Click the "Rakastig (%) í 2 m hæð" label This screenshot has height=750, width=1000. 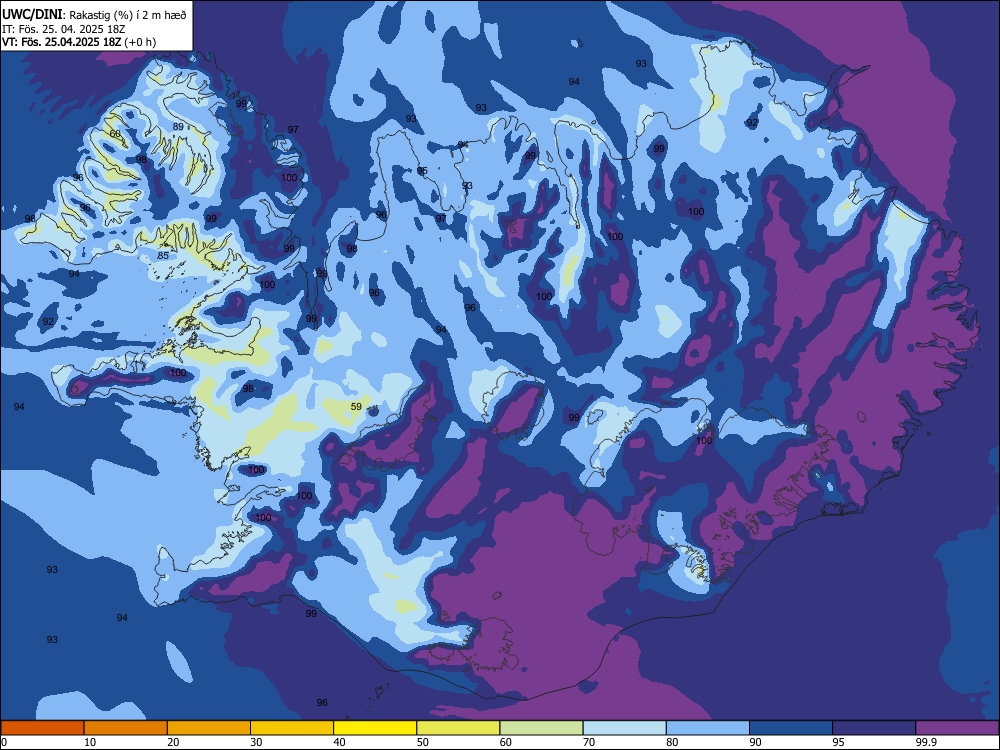pos(128,15)
